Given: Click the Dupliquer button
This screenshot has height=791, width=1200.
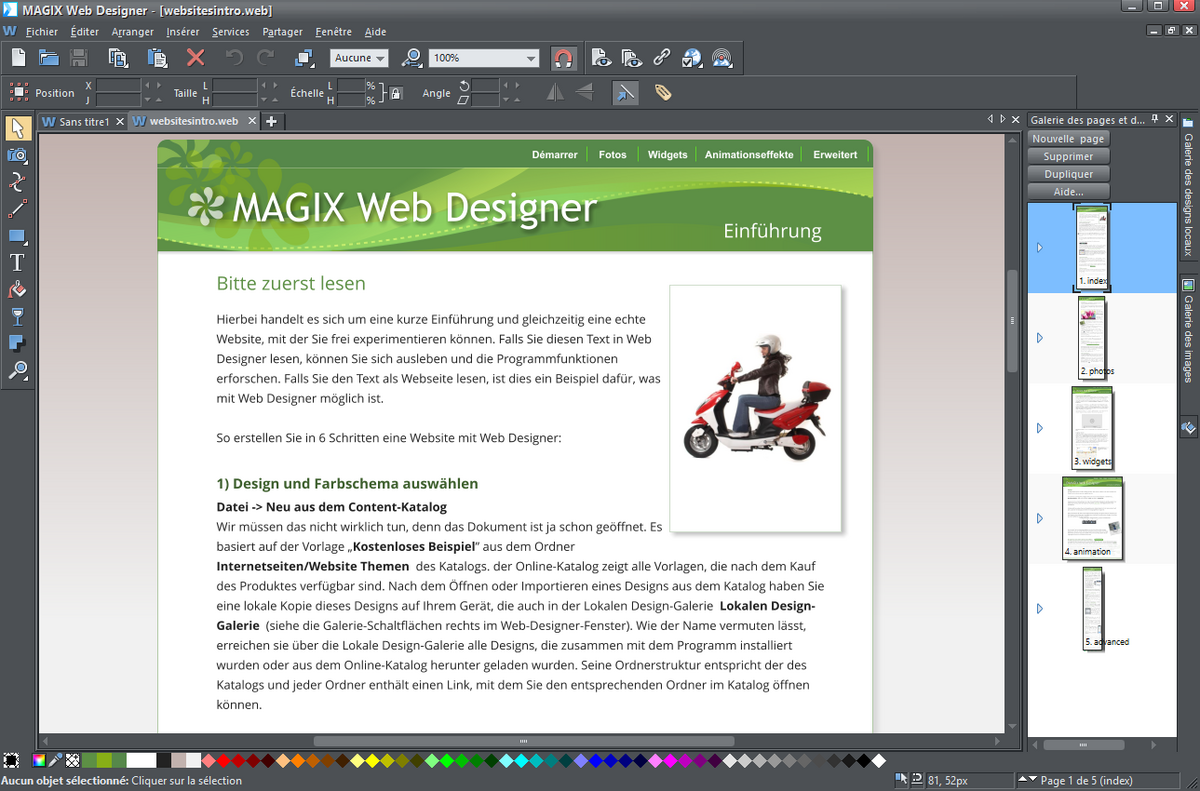Looking at the screenshot, I should click(1069, 174).
